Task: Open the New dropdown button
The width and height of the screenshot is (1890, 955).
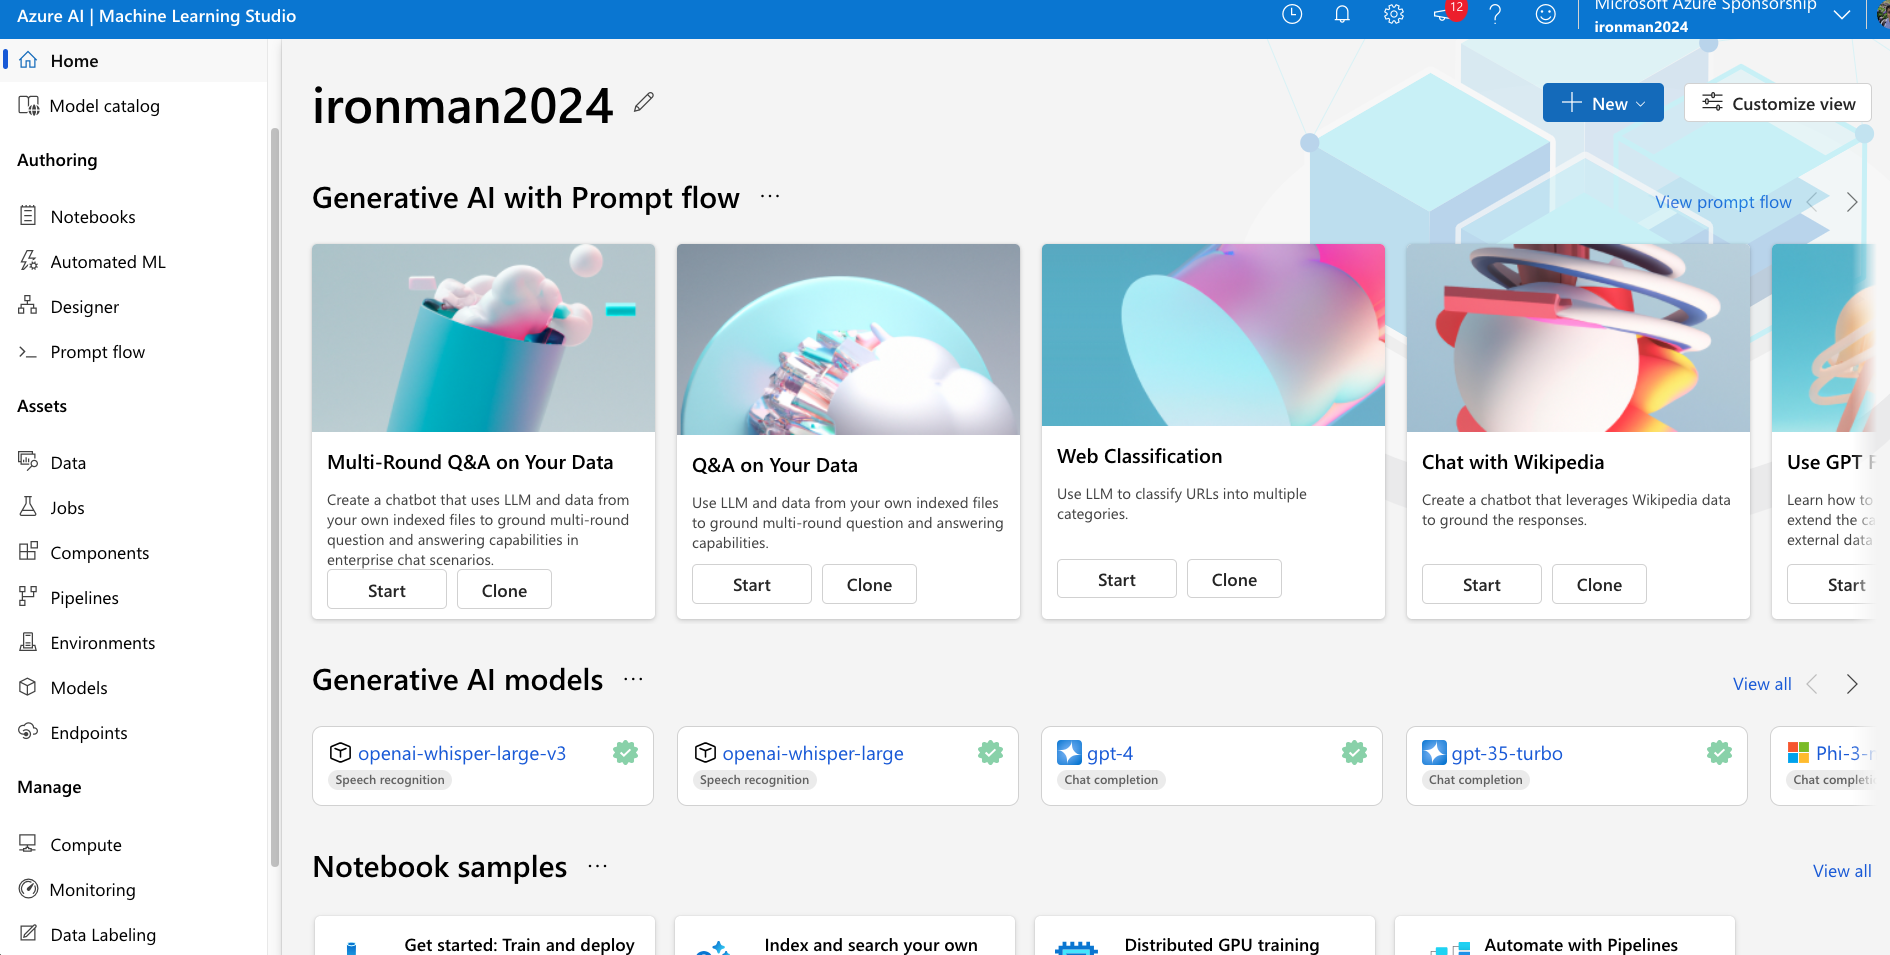Action: click(x=1603, y=103)
